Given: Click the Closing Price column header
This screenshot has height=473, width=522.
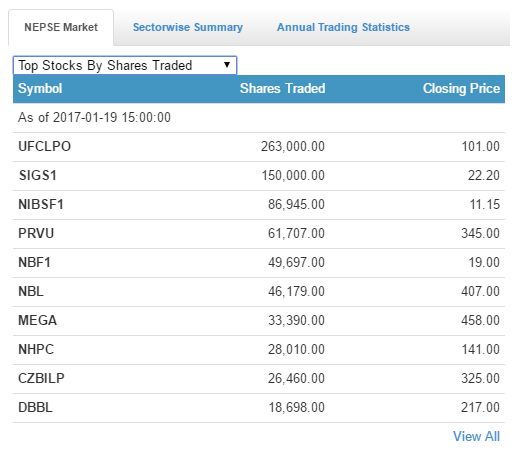Looking at the screenshot, I should click(461, 89).
